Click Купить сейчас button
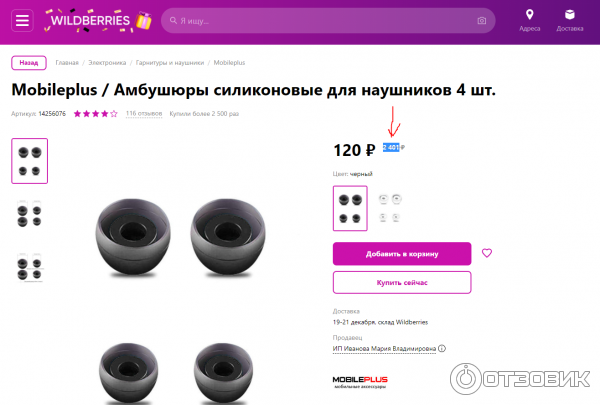Viewport: 600px width, 405px height. point(402,283)
